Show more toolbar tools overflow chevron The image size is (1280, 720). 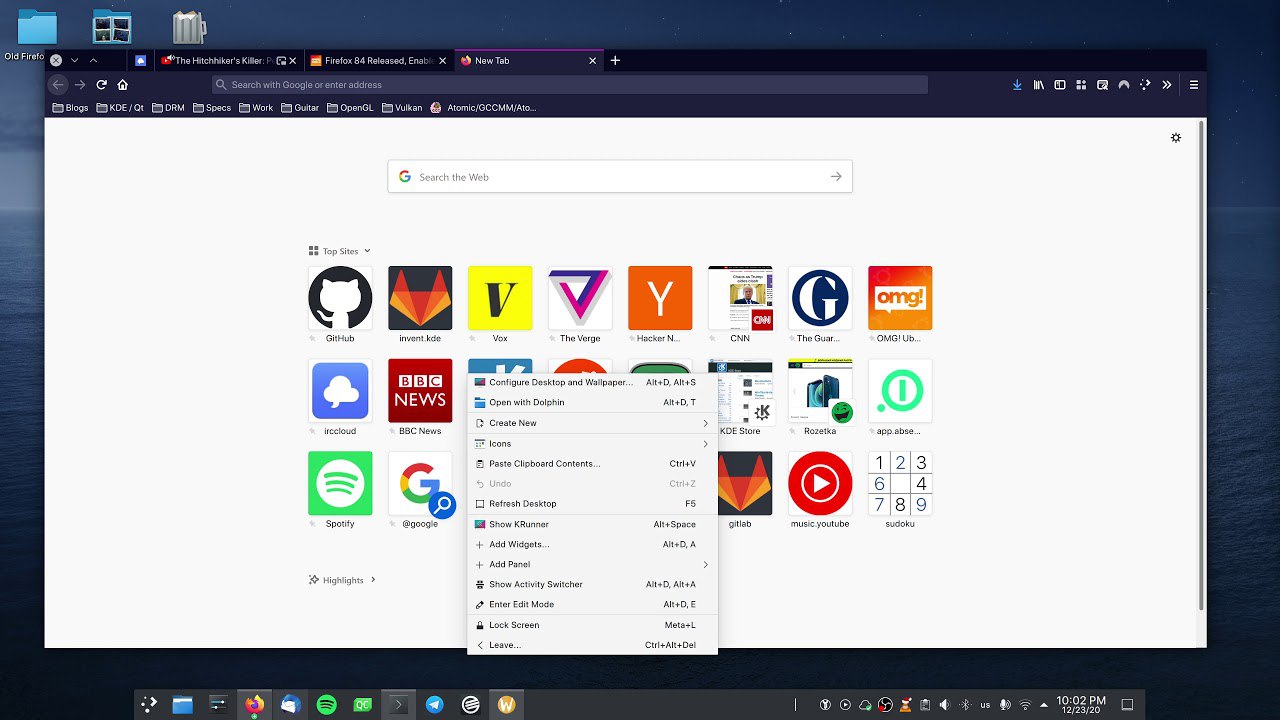pos(1166,85)
